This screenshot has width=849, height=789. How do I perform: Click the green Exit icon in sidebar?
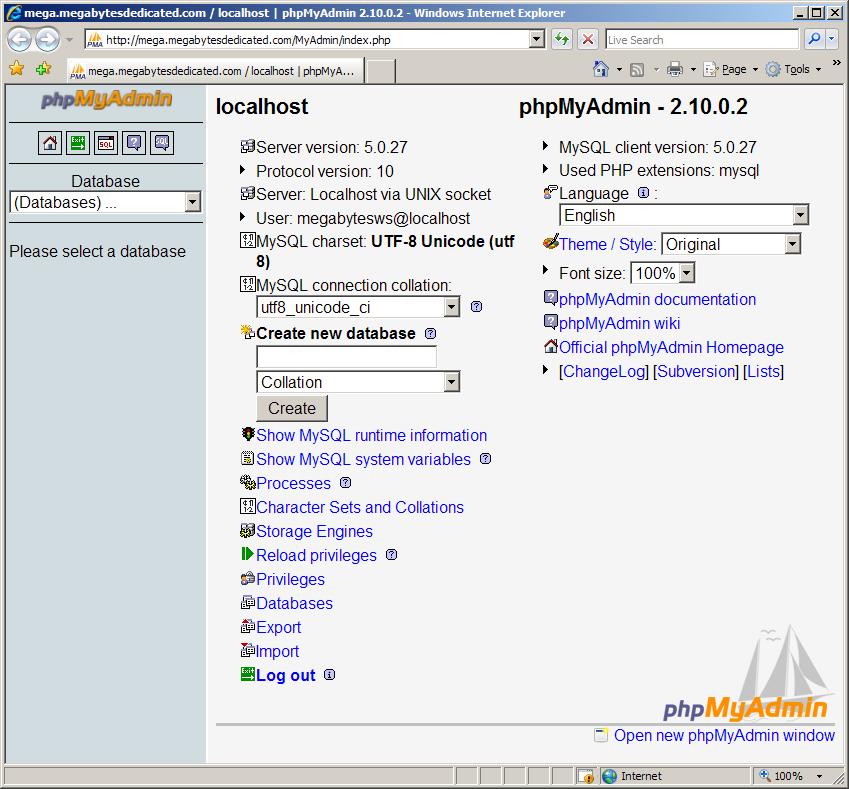pyautogui.click(x=78, y=143)
